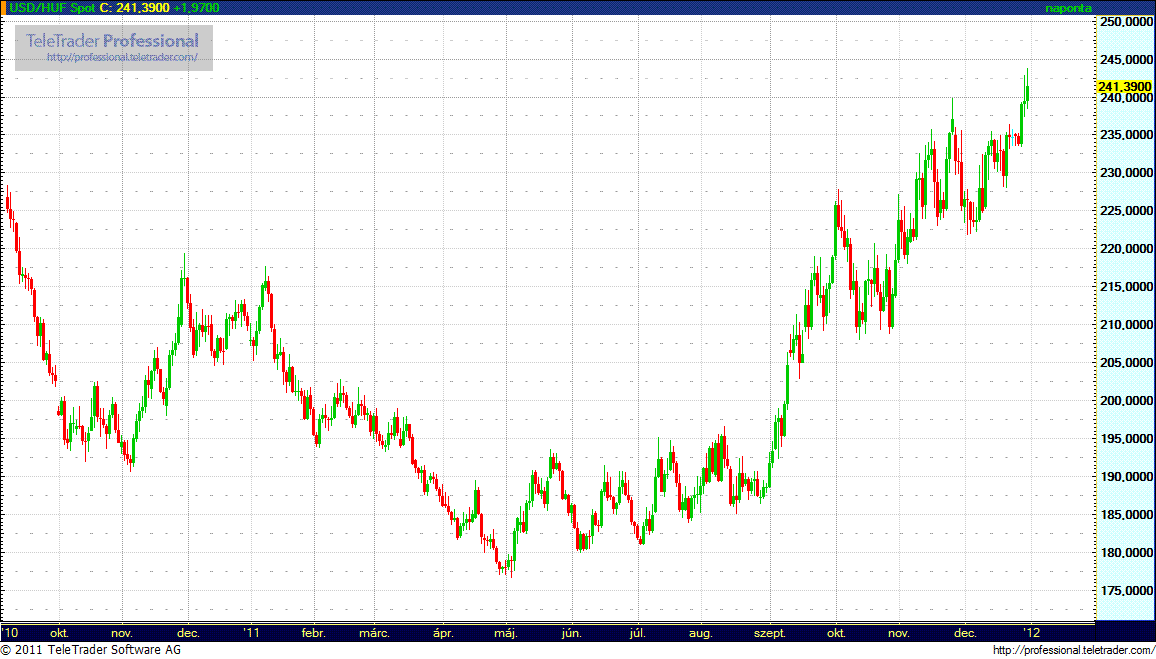Select the jún. month label
Screen dimensions: 1156x659
(x=572, y=634)
